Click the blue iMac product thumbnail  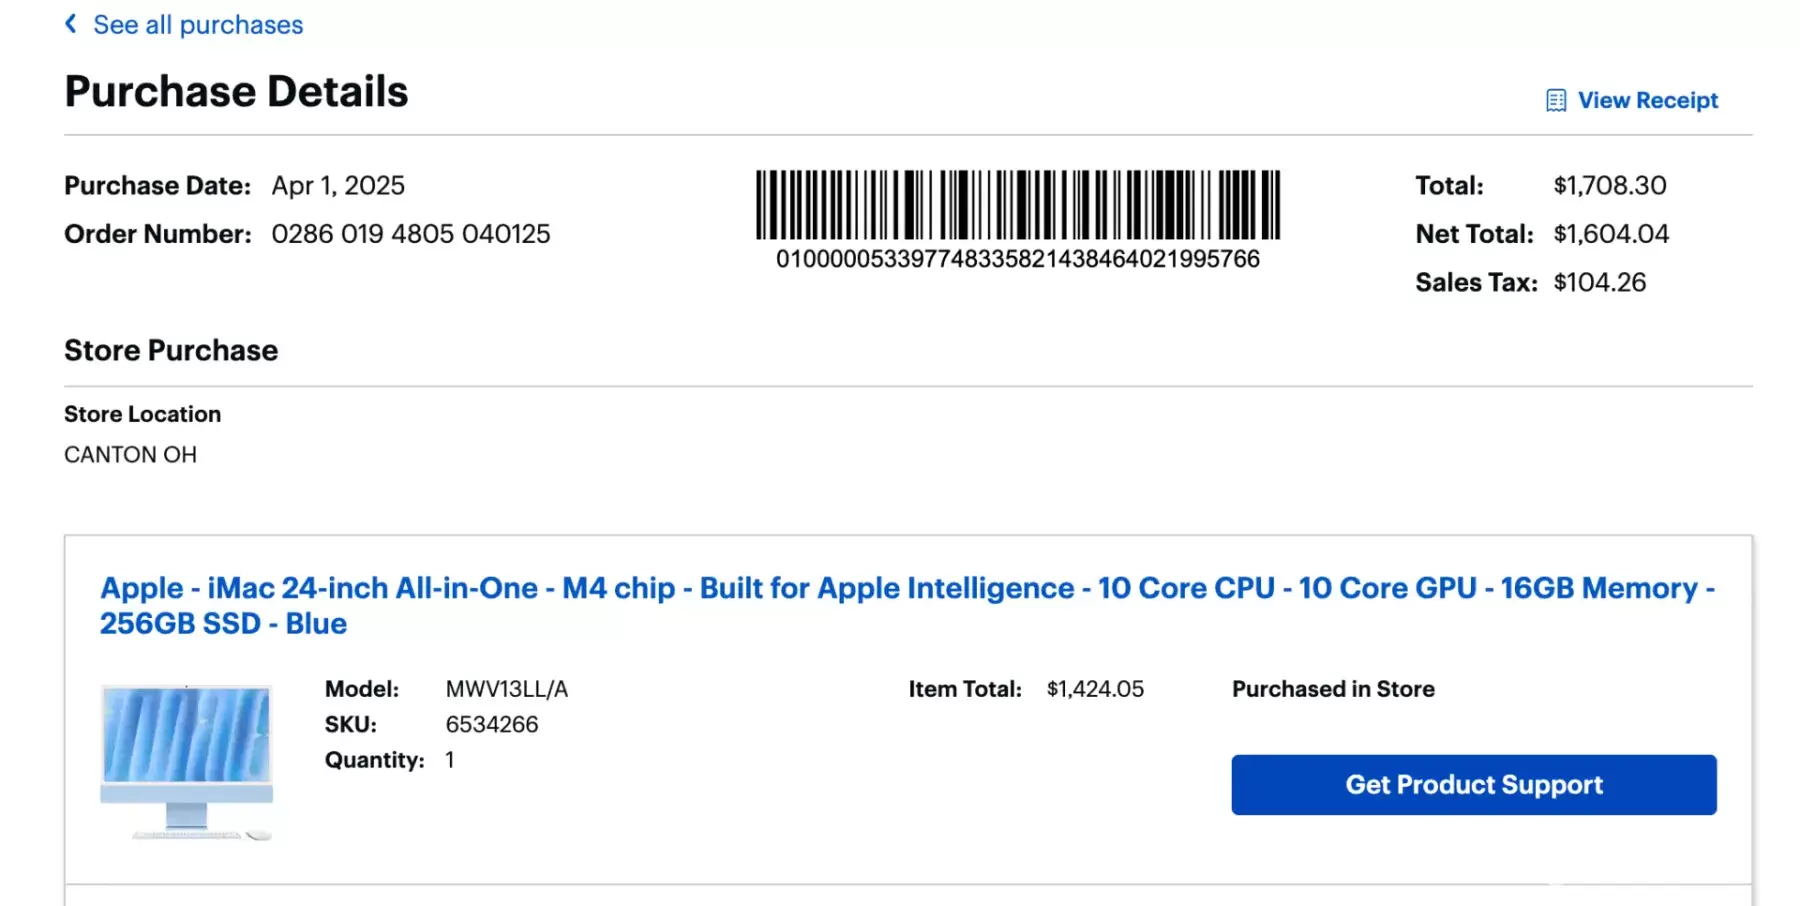(187, 762)
